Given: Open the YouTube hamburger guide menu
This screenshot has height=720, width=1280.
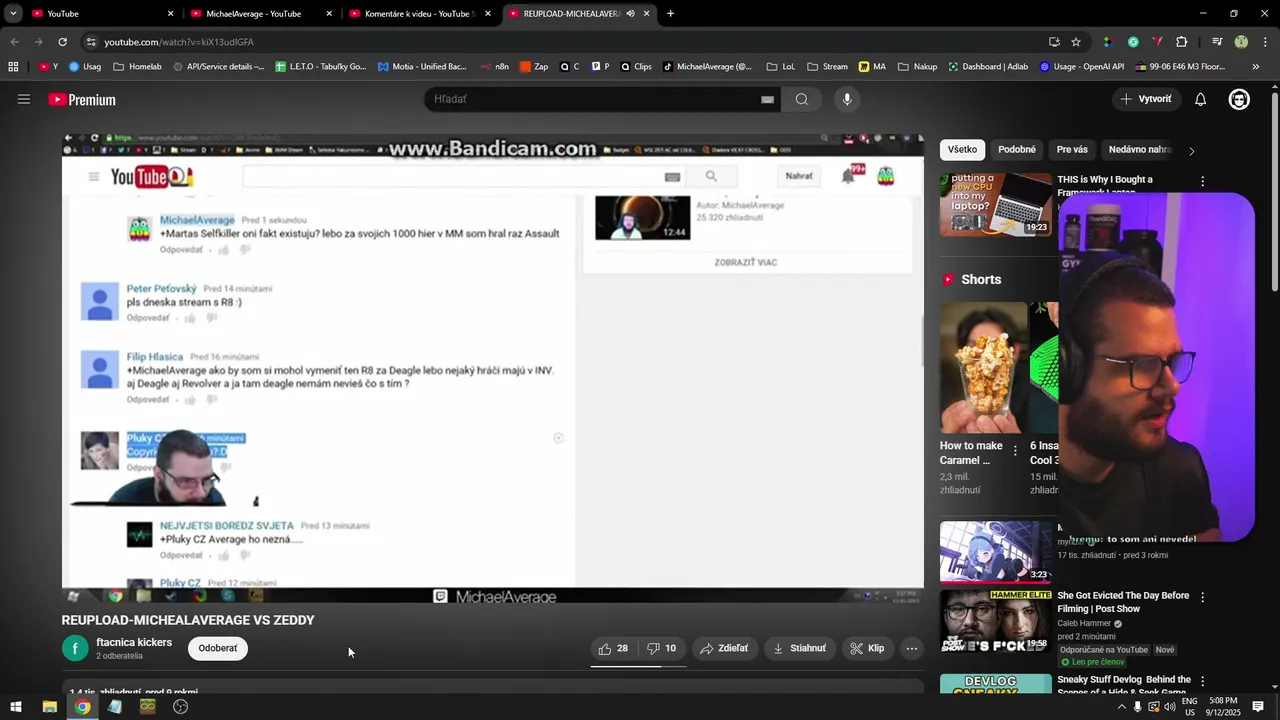Looking at the screenshot, I should (24, 99).
